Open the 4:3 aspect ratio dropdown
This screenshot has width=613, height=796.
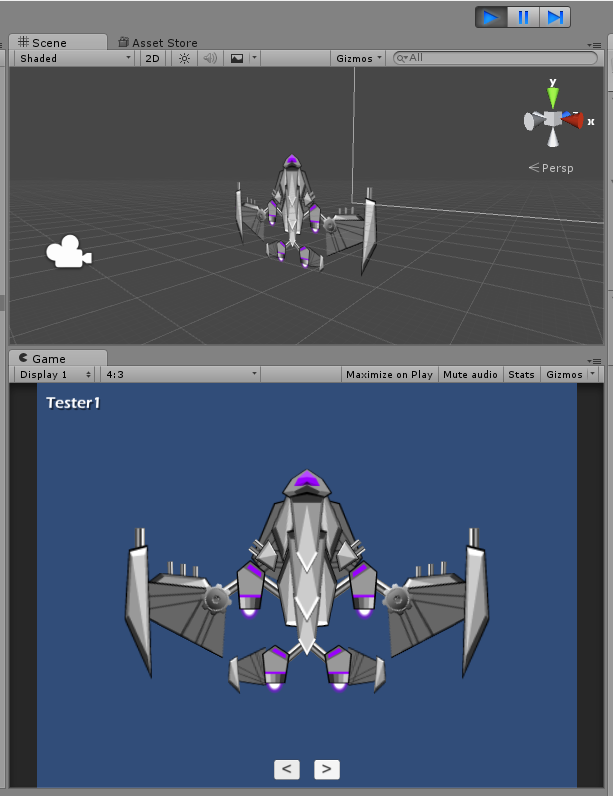click(x=181, y=375)
